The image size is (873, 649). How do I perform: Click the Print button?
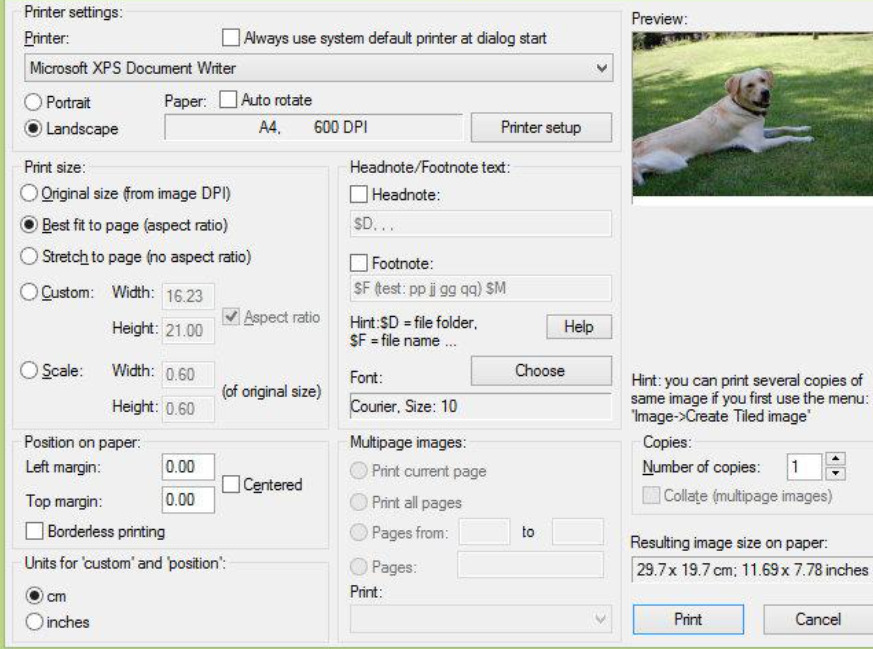(688, 620)
